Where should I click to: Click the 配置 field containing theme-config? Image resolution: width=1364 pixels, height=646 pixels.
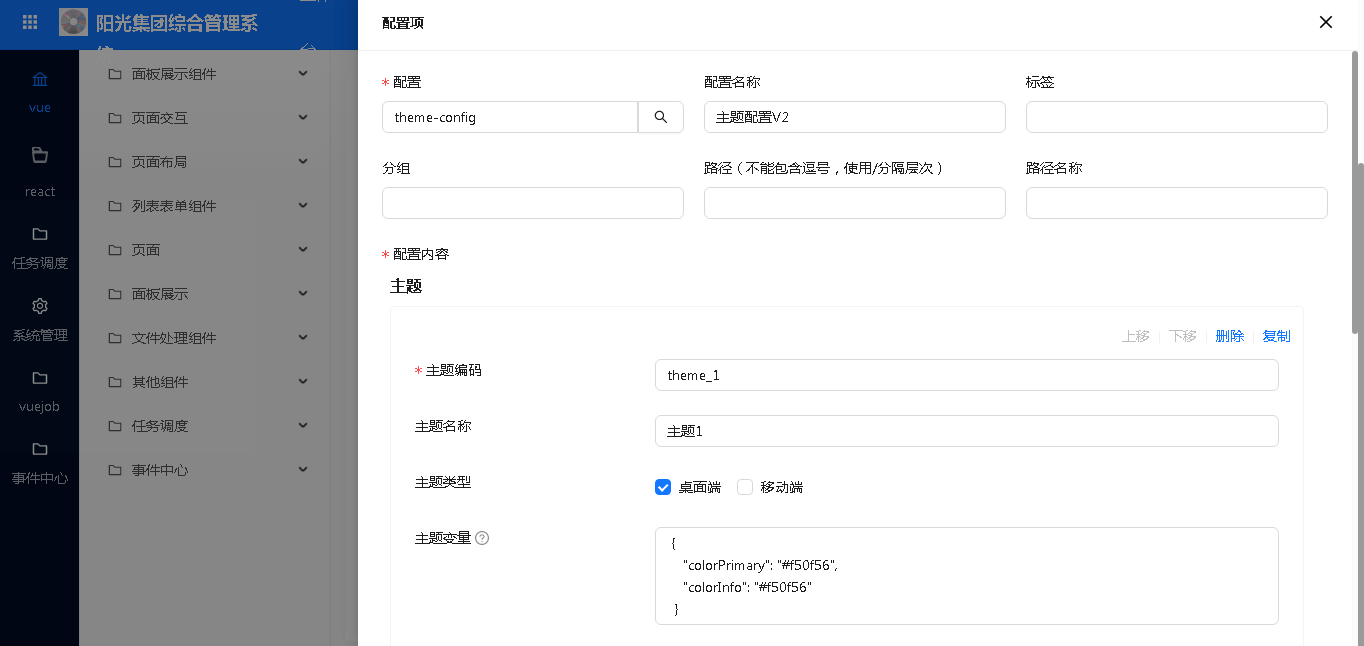[510, 117]
